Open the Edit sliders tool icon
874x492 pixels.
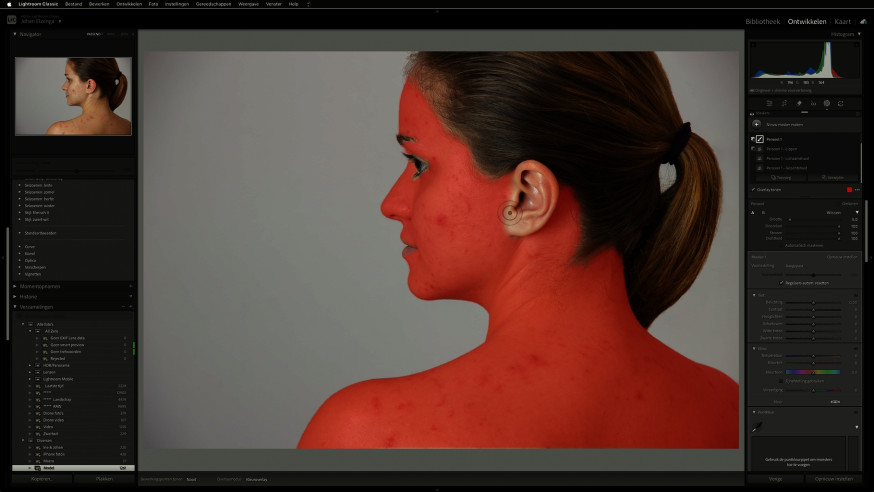(769, 103)
